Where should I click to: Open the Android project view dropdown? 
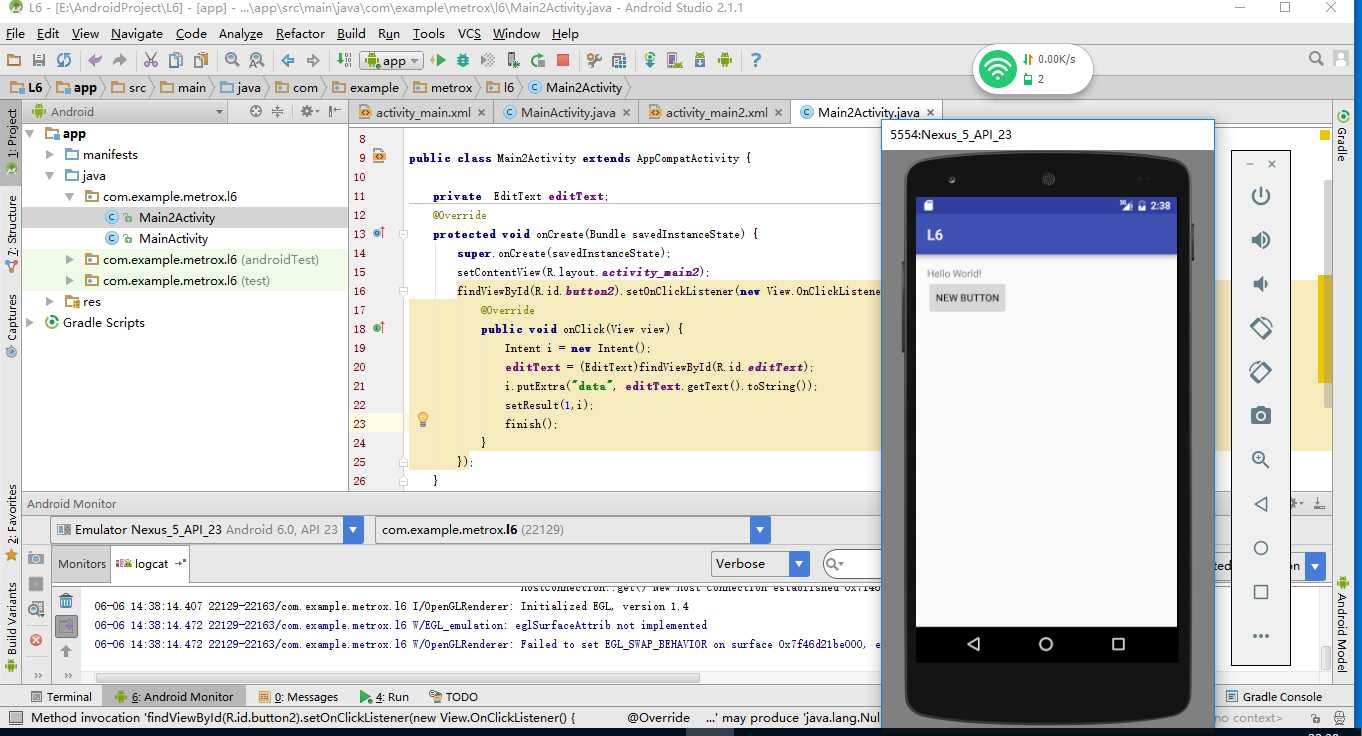(x=129, y=111)
